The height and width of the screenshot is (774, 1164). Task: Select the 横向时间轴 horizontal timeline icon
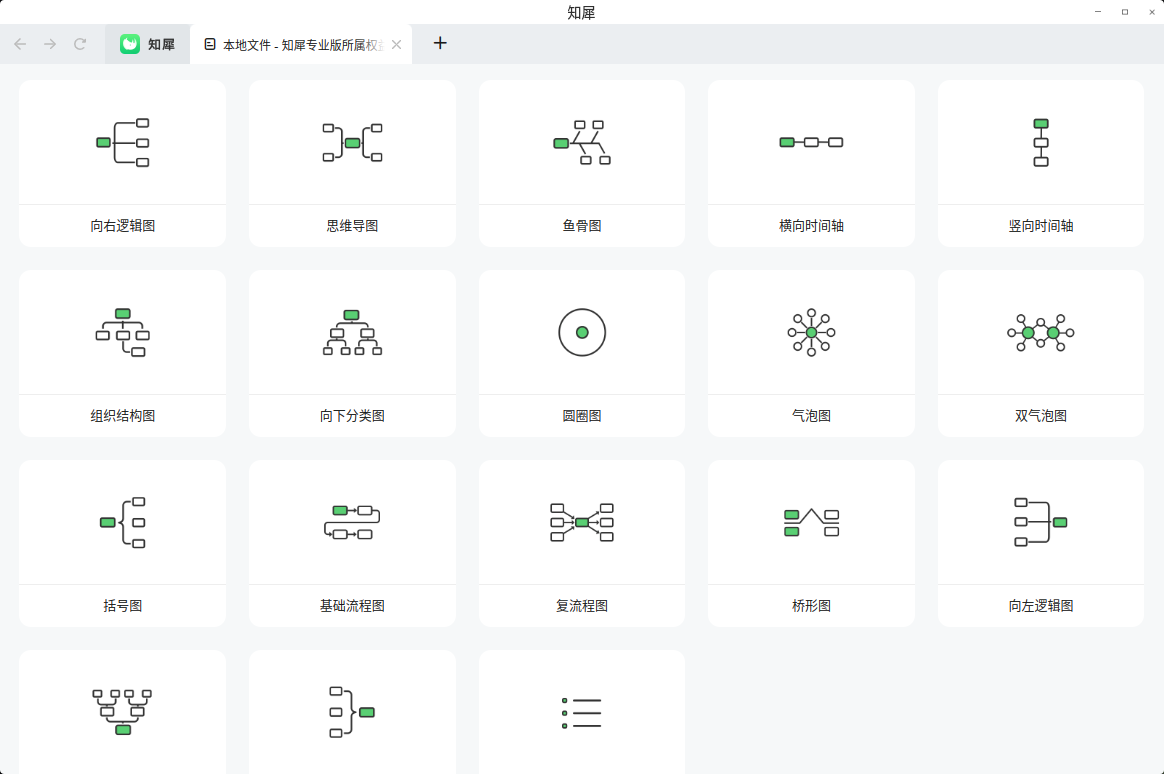pyautogui.click(x=811, y=142)
